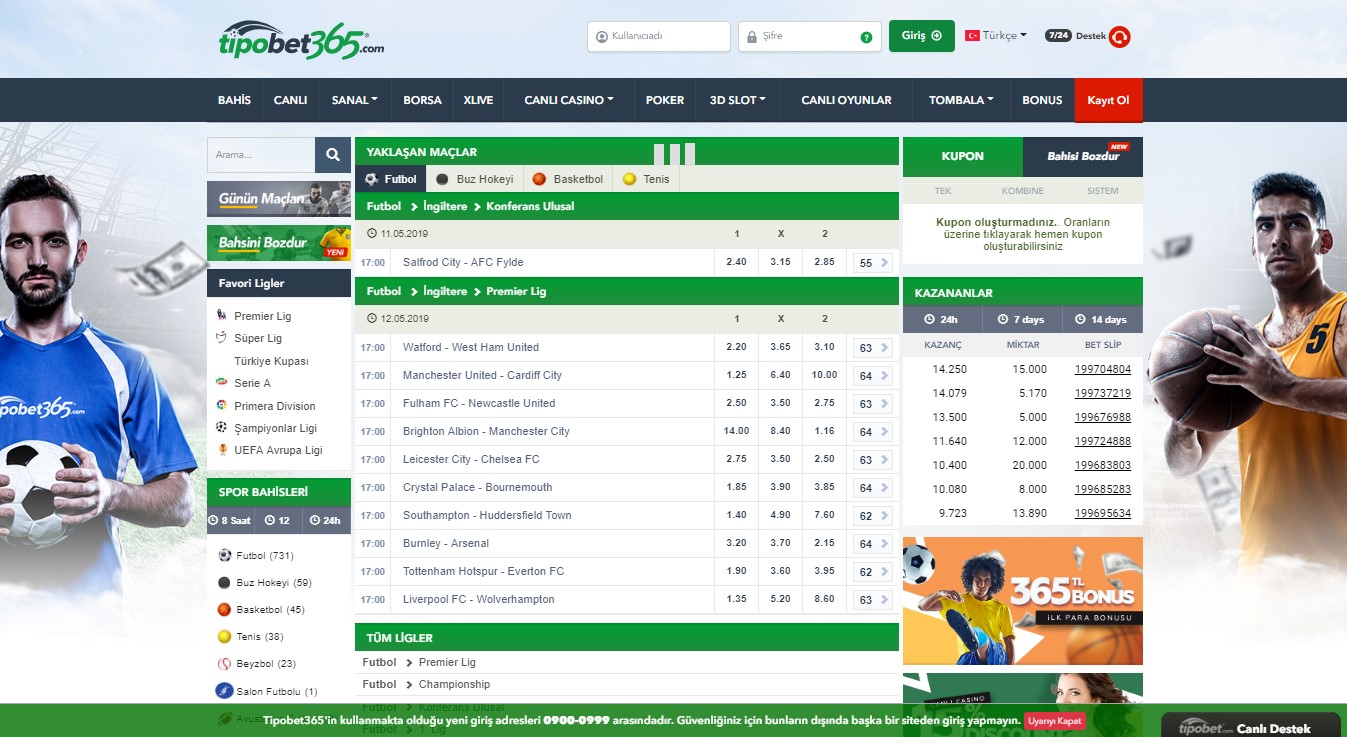The image size is (1347, 737).
Task: Click the red Kayıt Ol register button
Action: (x=1108, y=100)
